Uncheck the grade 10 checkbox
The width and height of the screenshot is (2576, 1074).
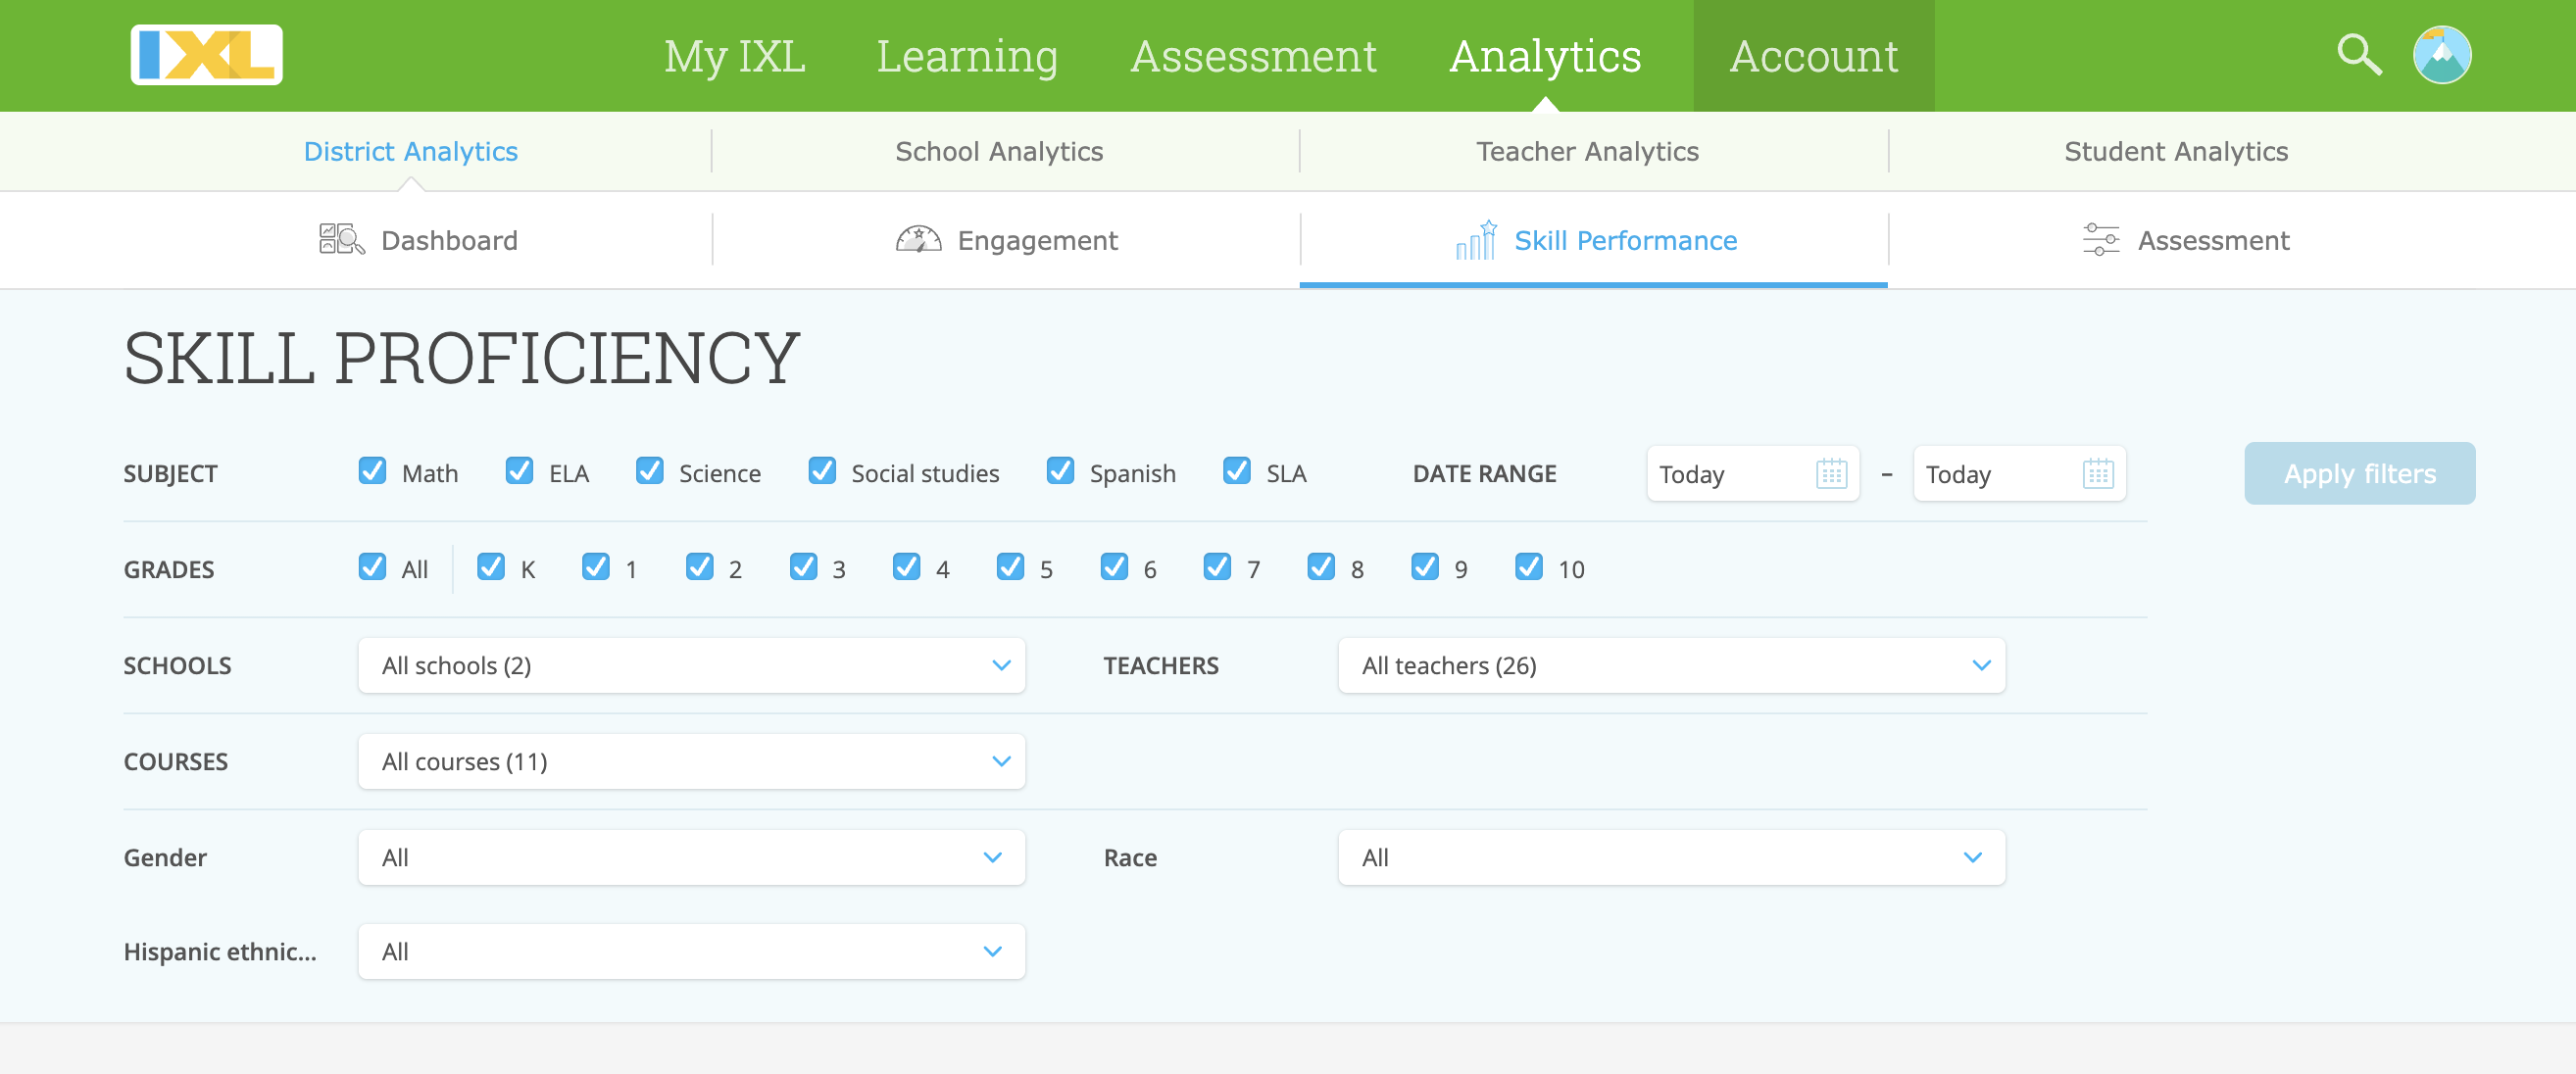(x=1528, y=567)
